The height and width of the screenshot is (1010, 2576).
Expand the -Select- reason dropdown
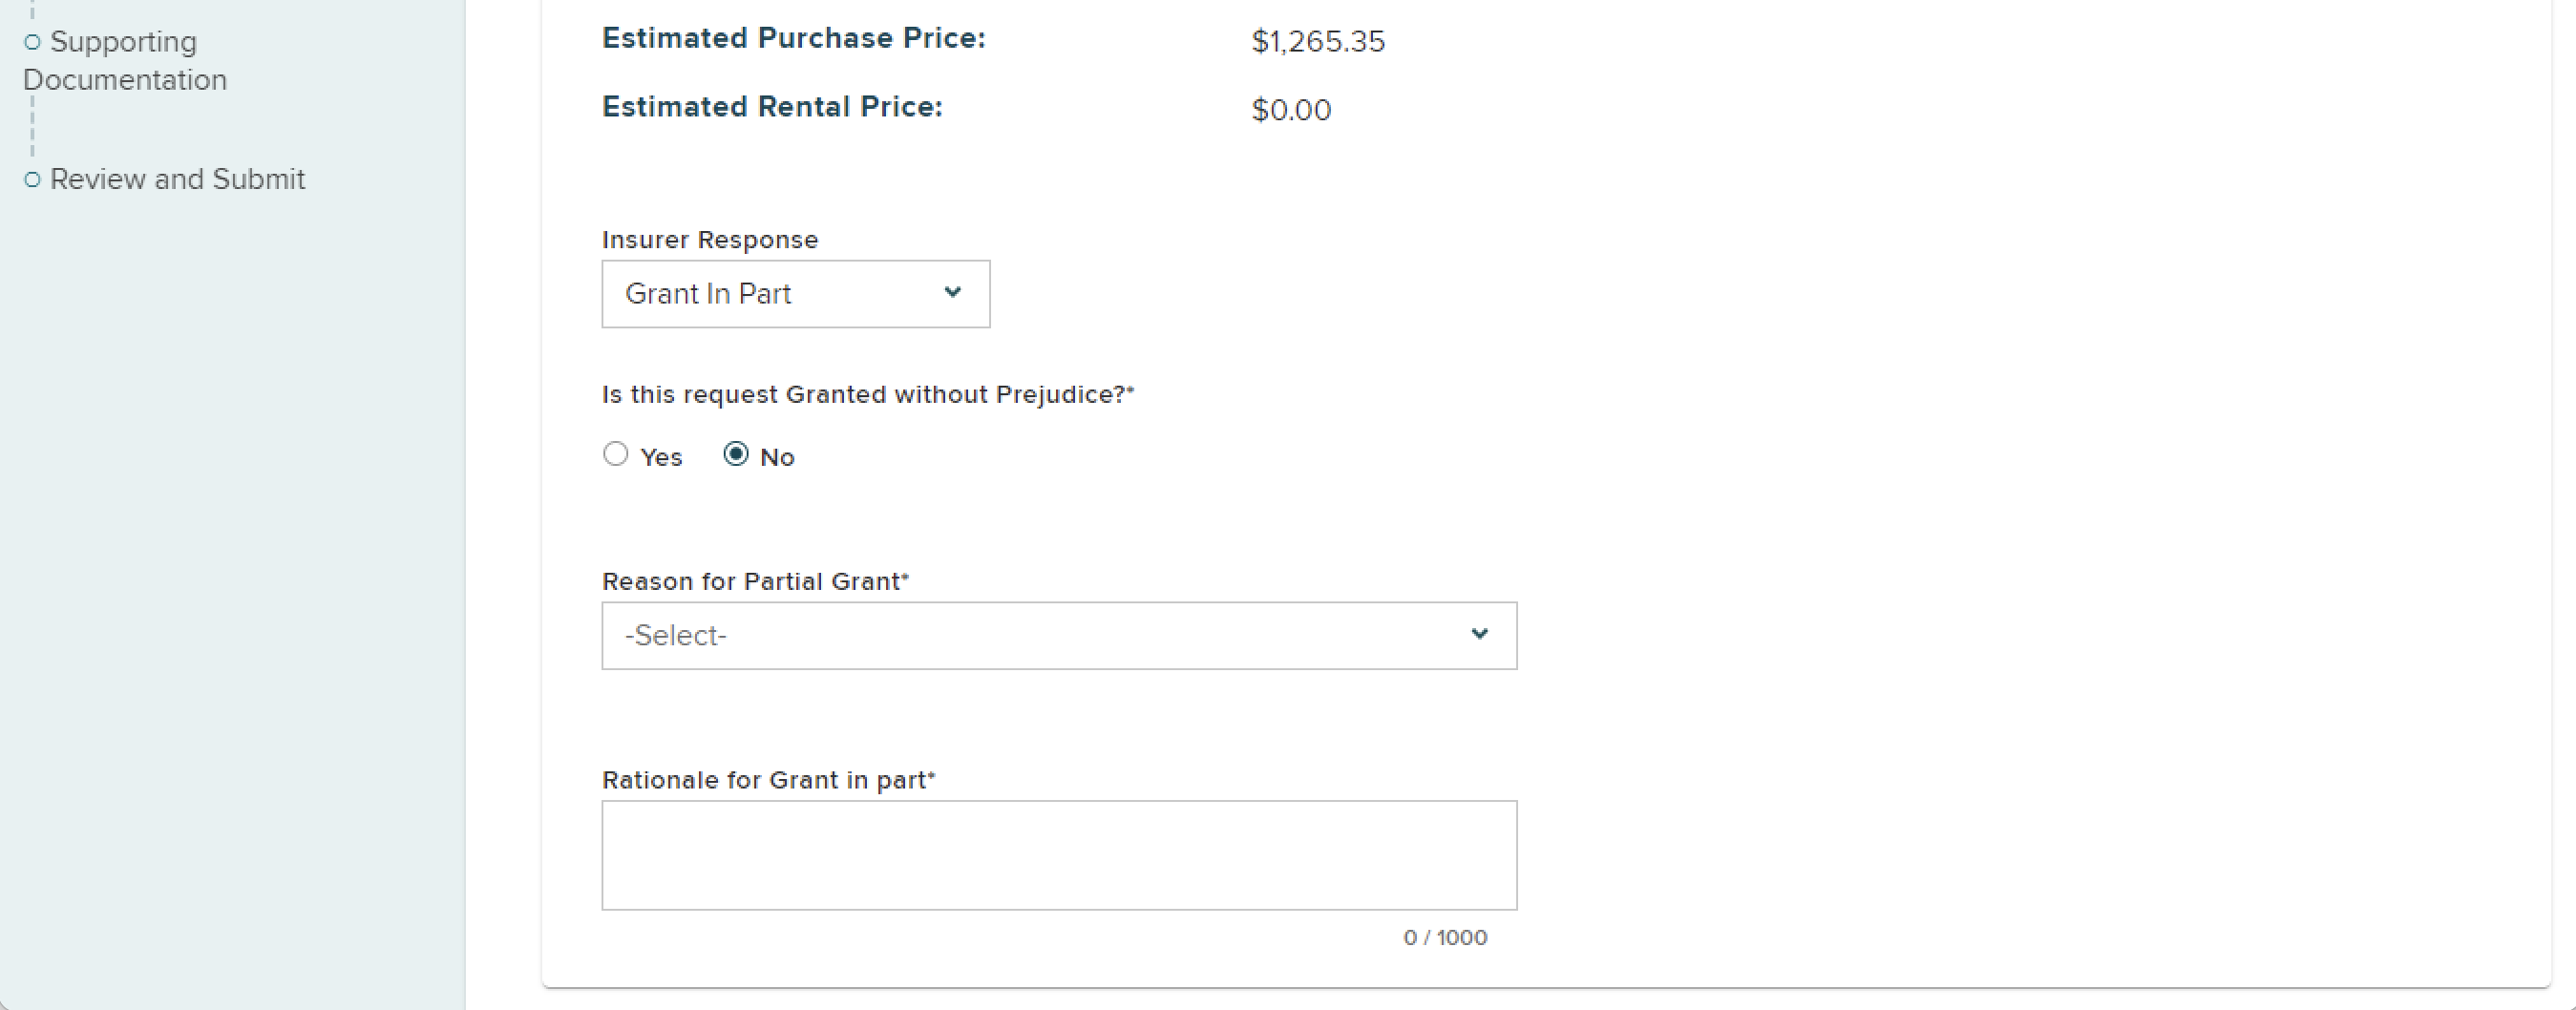pyautogui.click(x=1058, y=636)
